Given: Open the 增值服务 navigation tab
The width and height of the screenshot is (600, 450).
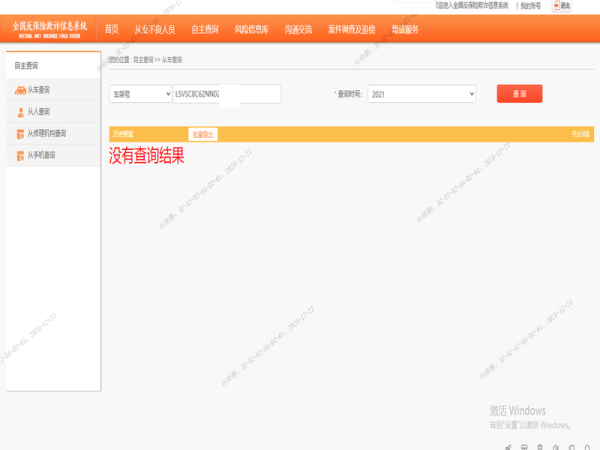Looking at the screenshot, I should click(405, 29).
